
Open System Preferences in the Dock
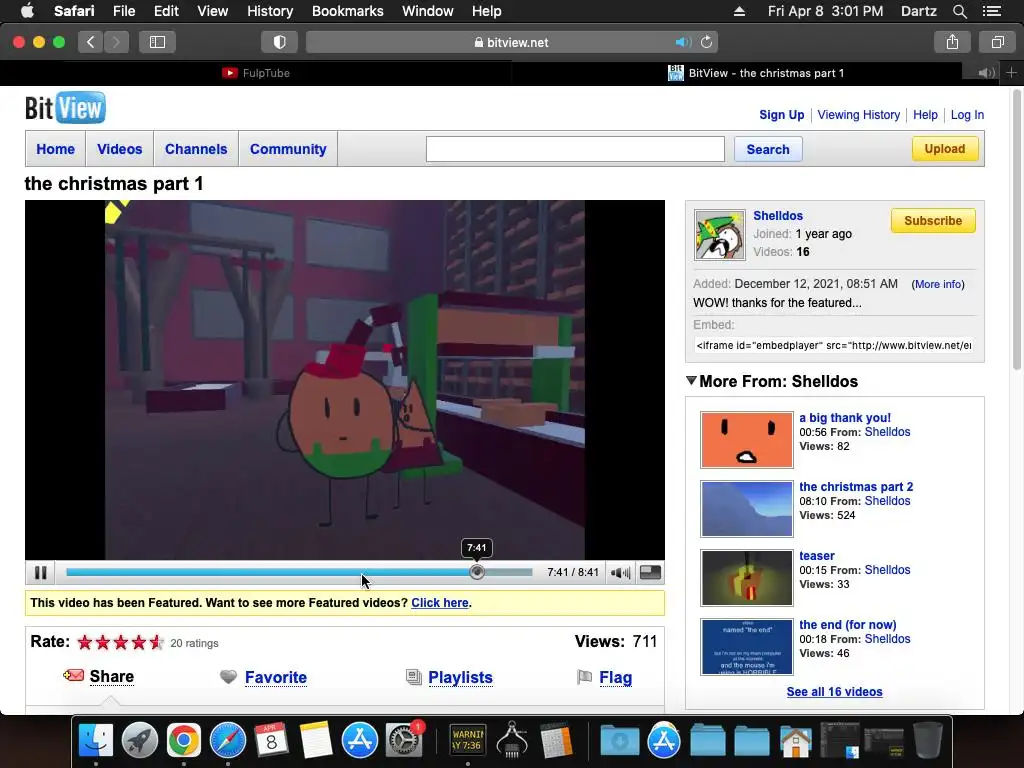click(404, 741)
